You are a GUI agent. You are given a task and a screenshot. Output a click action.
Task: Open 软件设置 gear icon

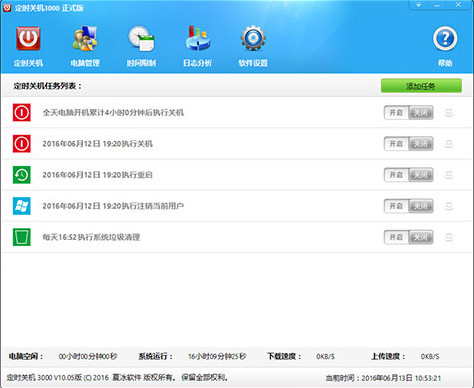[253, 38]
